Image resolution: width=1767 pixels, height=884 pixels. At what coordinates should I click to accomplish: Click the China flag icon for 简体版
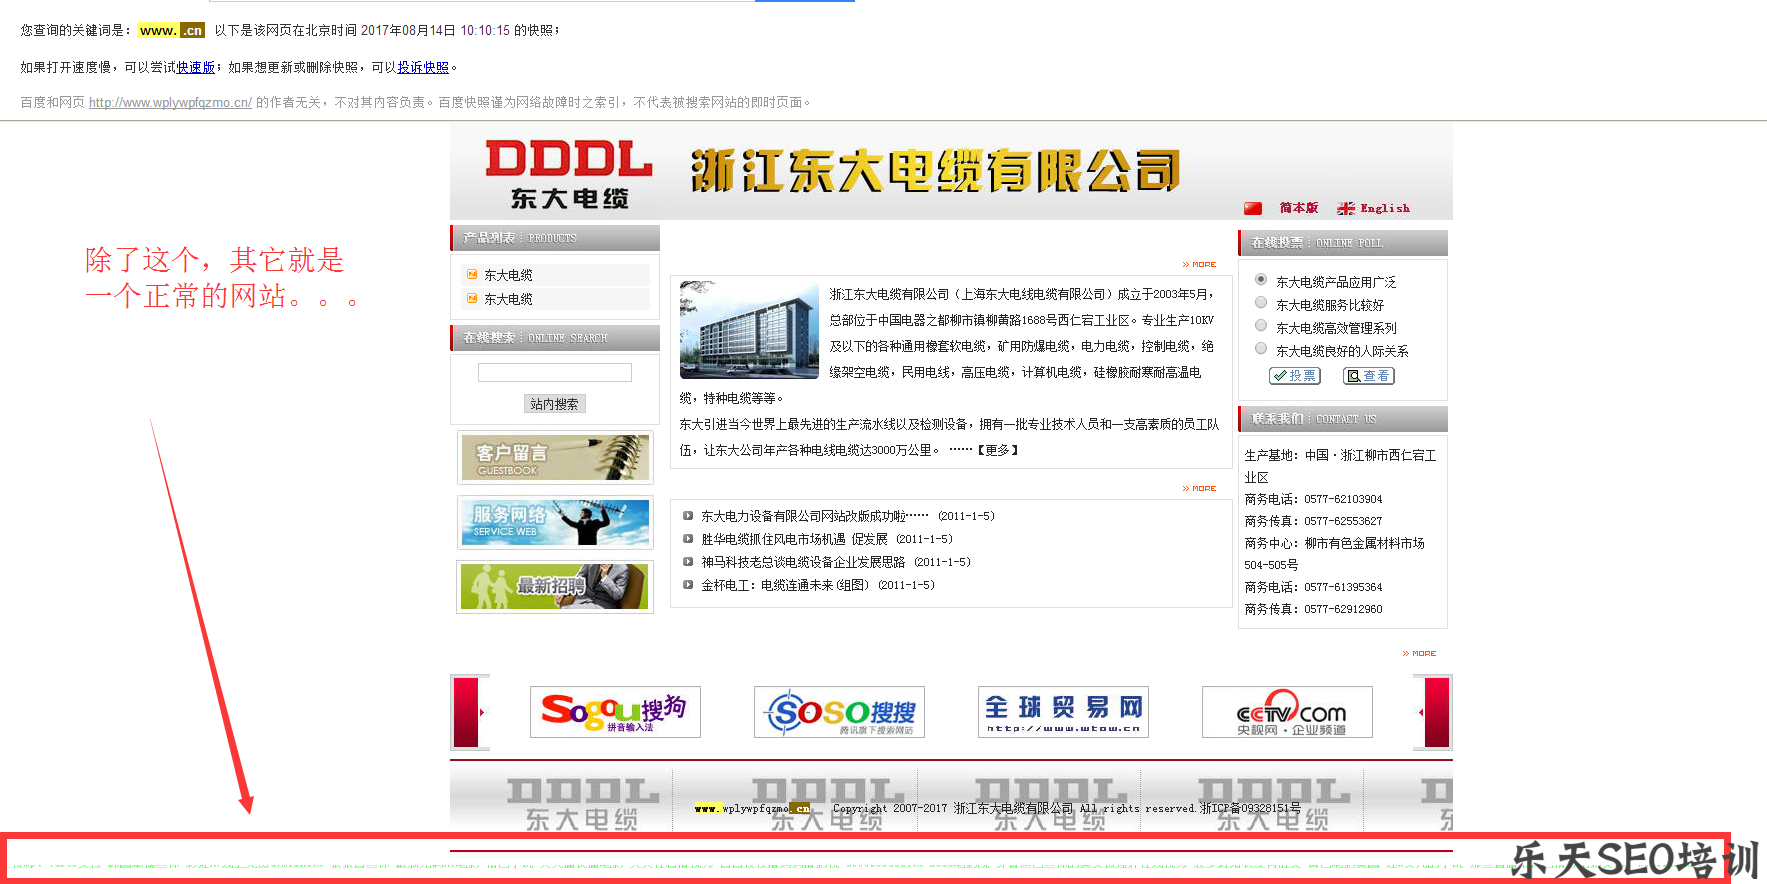(1252, 208)
